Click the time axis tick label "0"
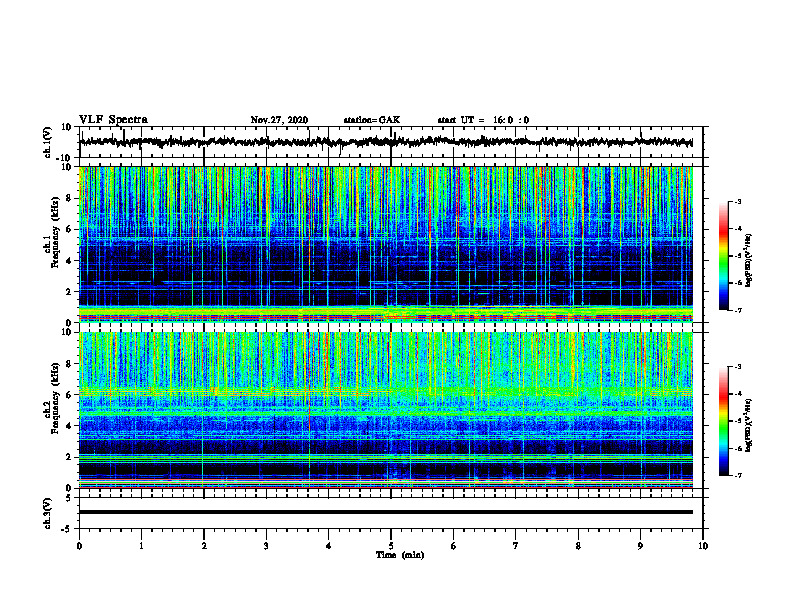Image resolution: width=792 pixels, height=612 pixels. (x=79, y=546)
